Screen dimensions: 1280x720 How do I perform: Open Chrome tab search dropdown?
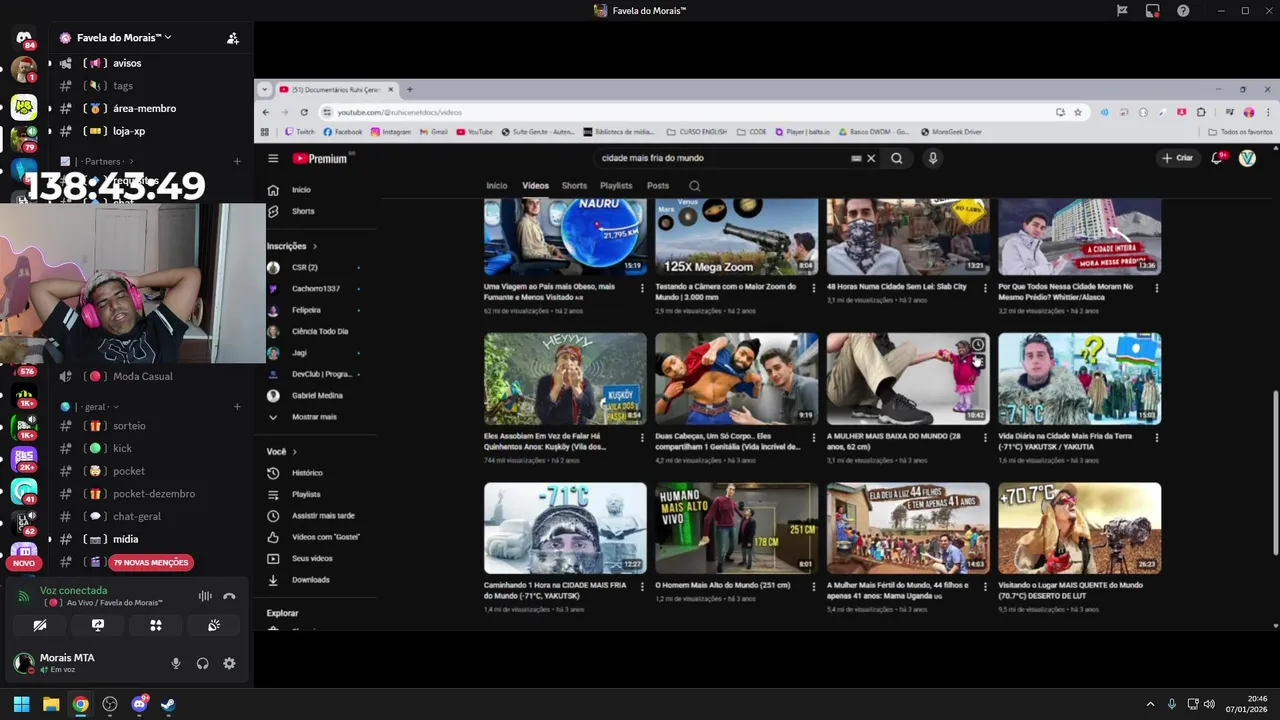click(x=264, y=89)
